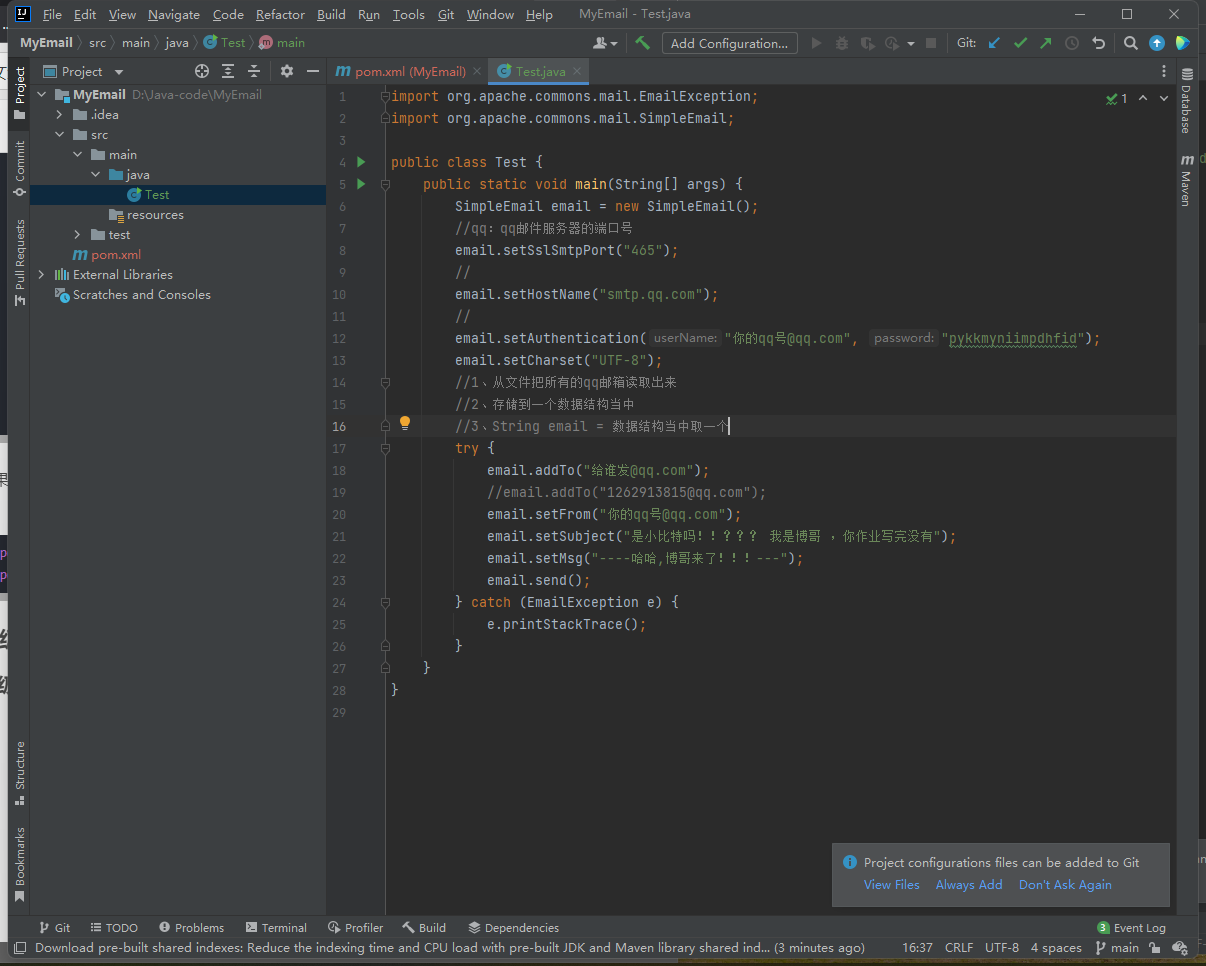Open Search Everywhere magnifier icon
This screenshot has width=1206, height=966.
(1130, 43)
